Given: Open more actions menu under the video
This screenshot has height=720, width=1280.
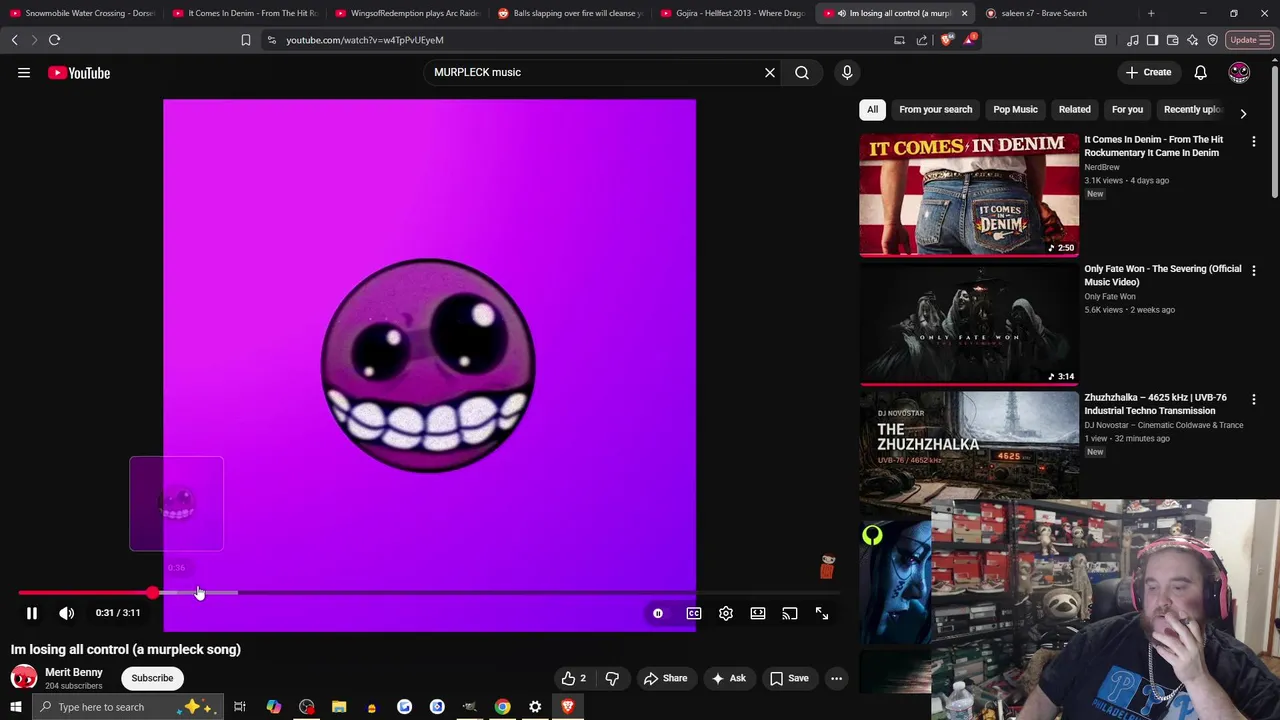Looking at the screenshot, I should [837, 678].
